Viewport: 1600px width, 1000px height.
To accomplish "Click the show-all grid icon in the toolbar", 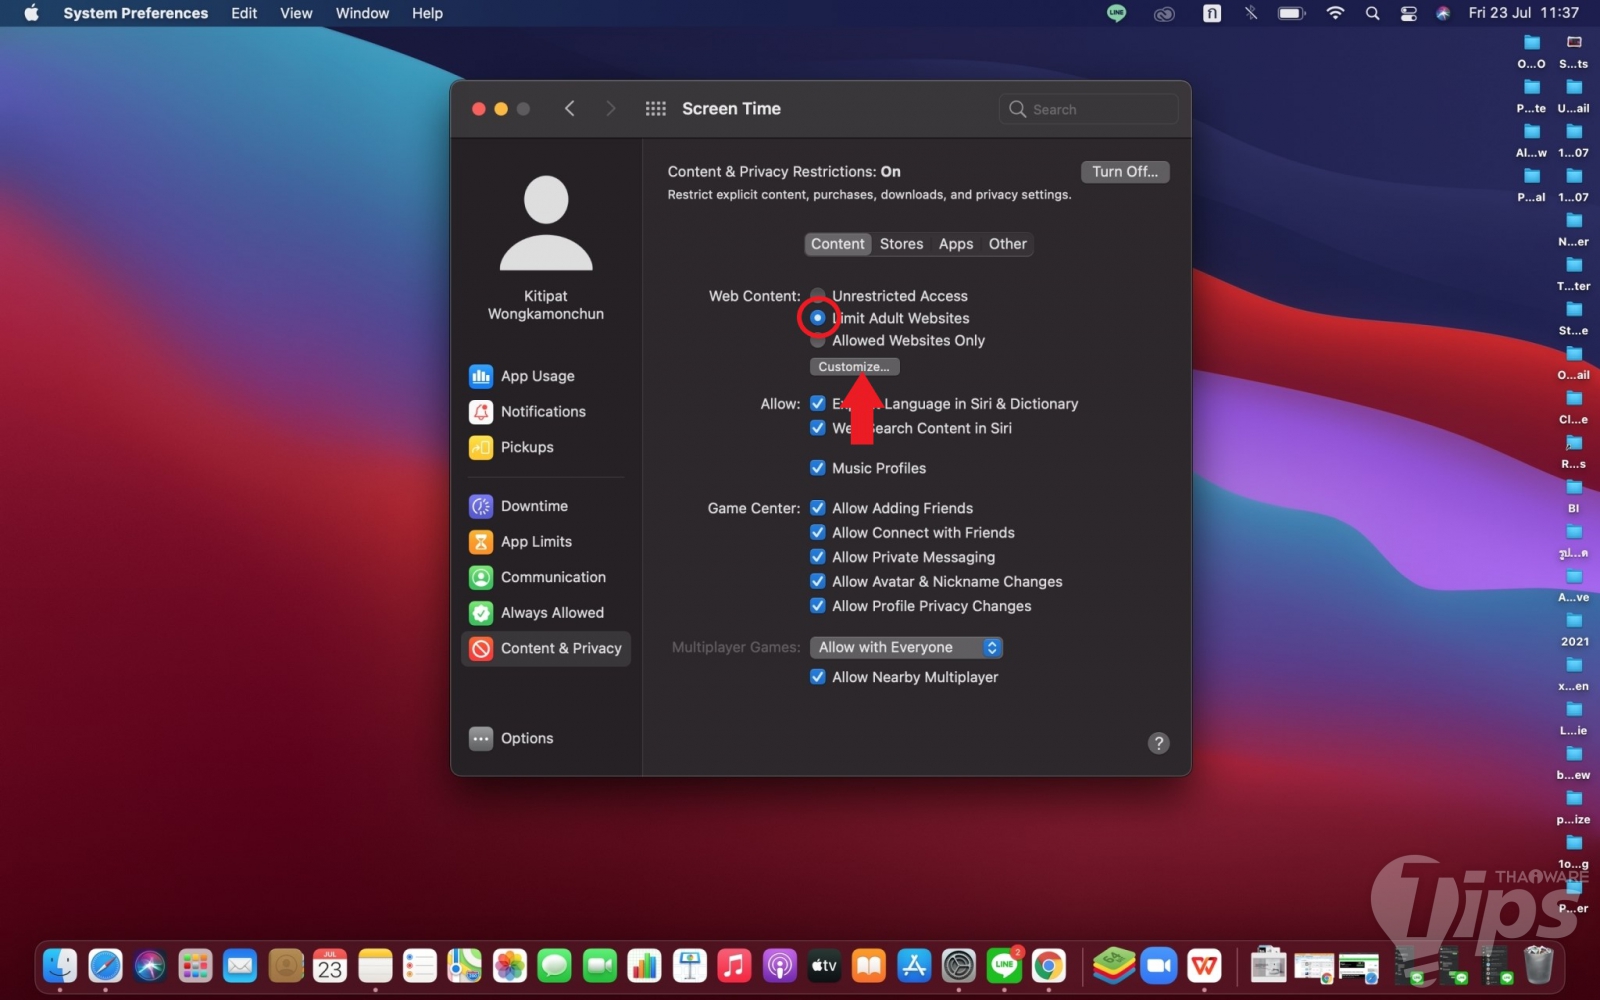I will click(x=656, y=109).
